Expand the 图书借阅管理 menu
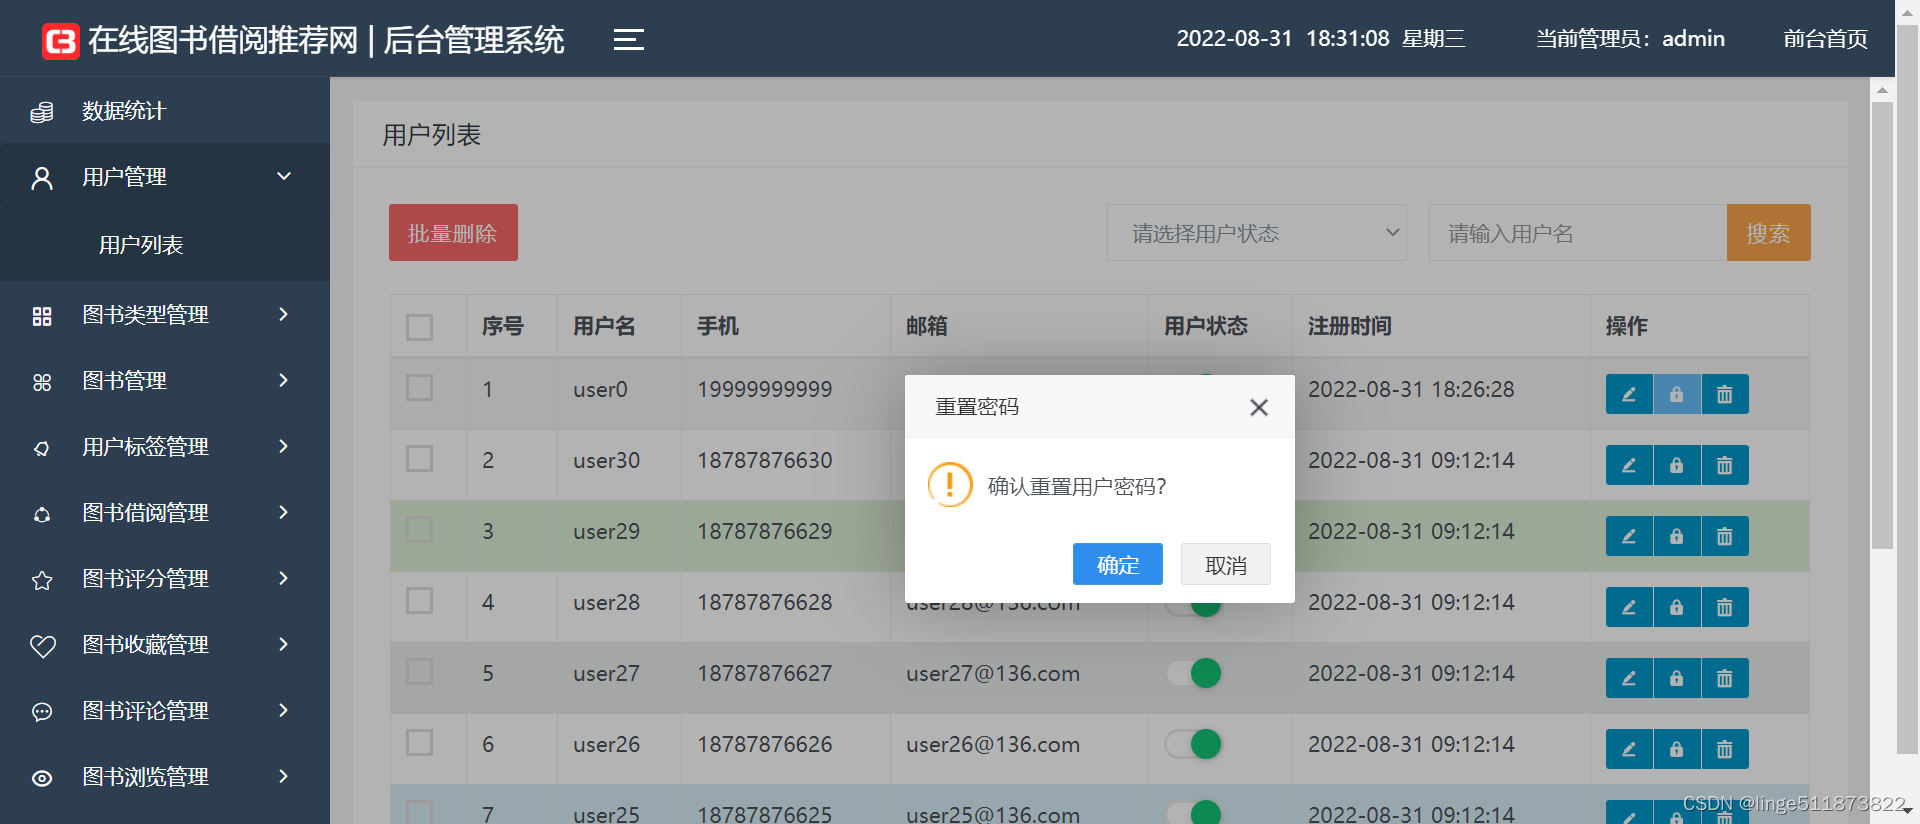The image size is (1920, 824). [x=284, y=512]
